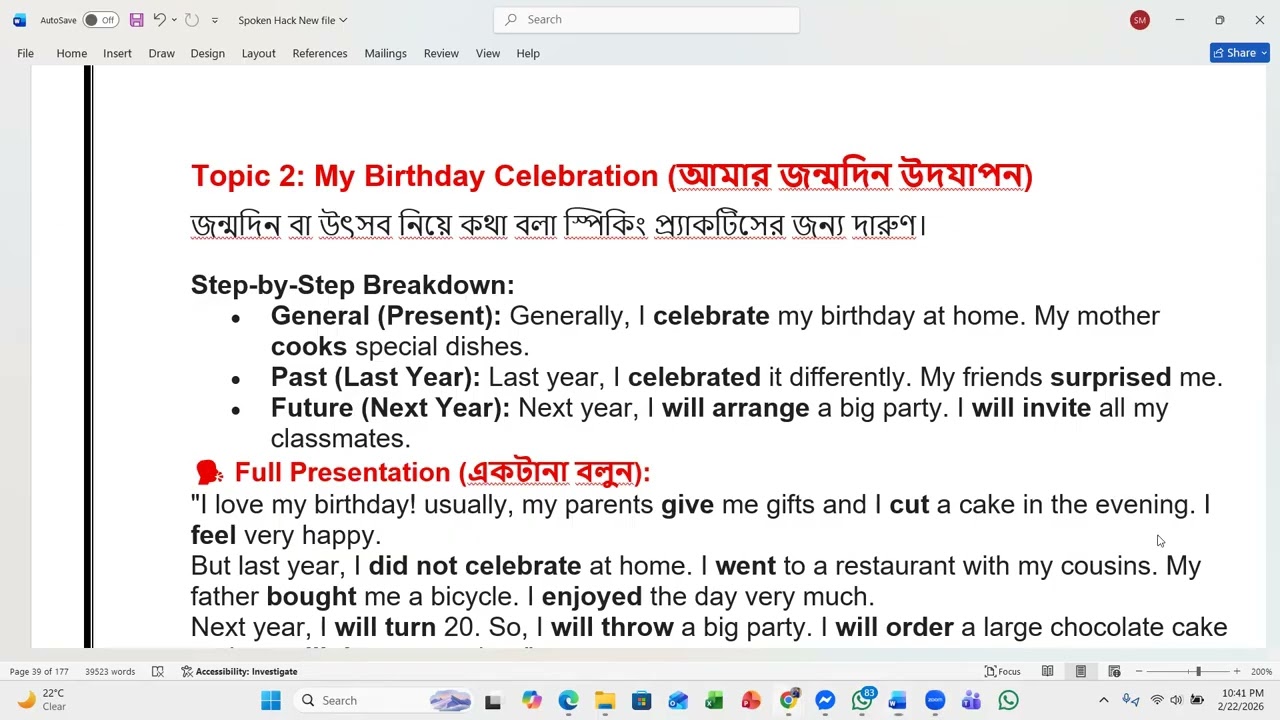
Task: Open Zoom from the taskbar
Action: point(935,701)
